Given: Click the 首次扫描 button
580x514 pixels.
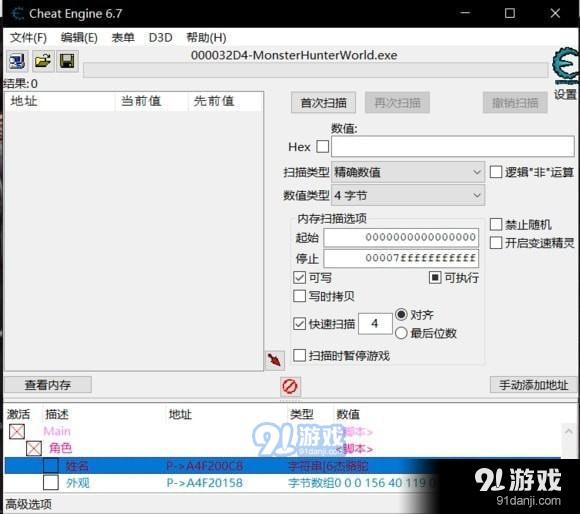Looking at the screenshot, I should [x=323, y=102].
